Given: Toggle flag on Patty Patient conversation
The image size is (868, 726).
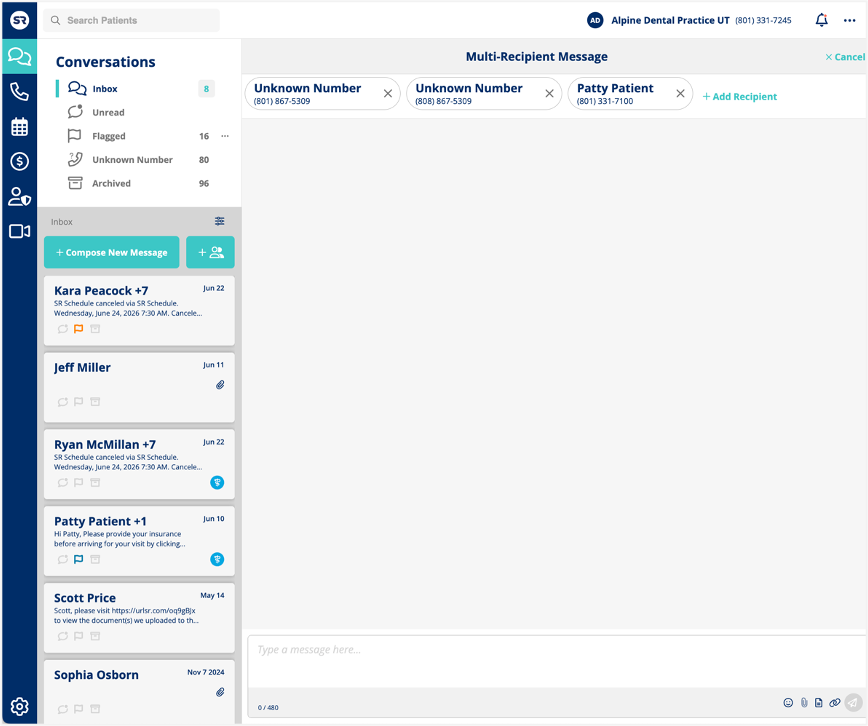Looking at the screenshot, I should [x=79, y=559].
